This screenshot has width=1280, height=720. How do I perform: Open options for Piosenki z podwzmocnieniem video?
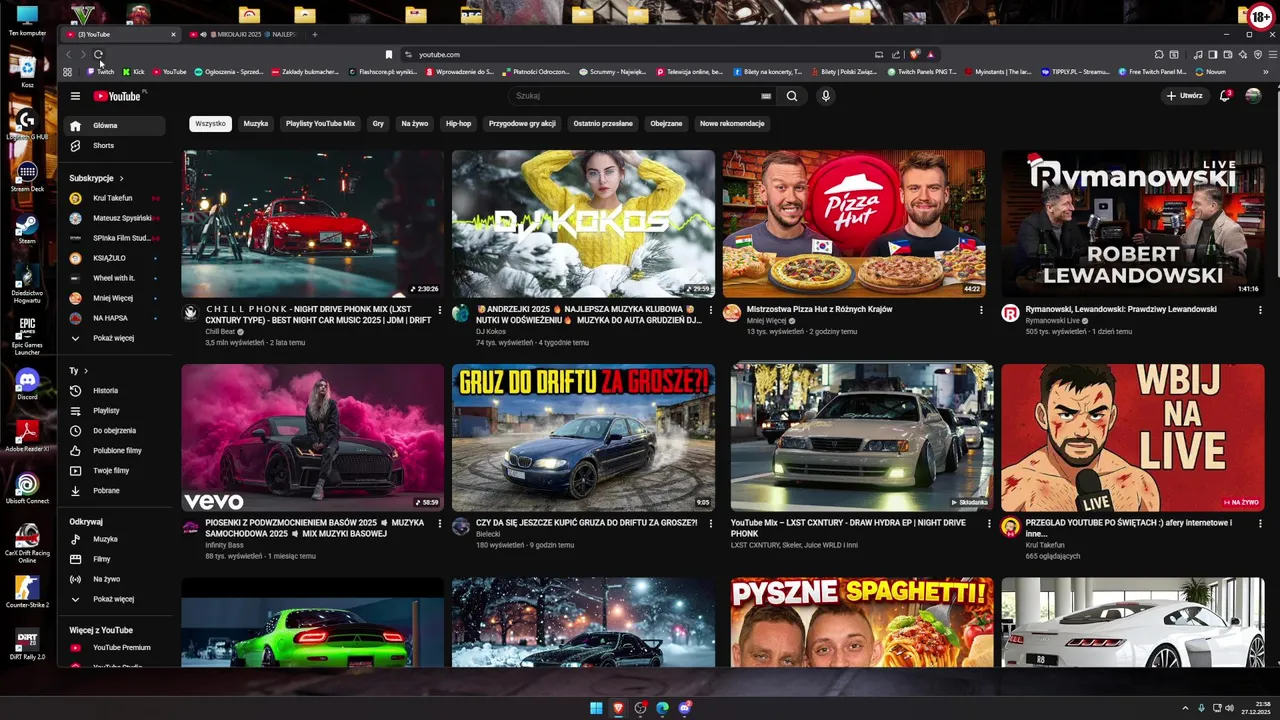coord(439,523)
